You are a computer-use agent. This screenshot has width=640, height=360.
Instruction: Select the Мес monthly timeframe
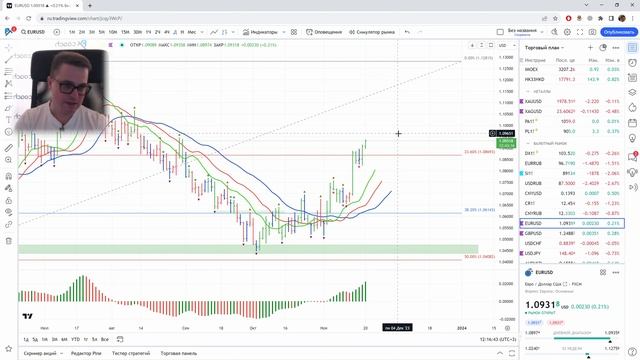coord(191,32)
